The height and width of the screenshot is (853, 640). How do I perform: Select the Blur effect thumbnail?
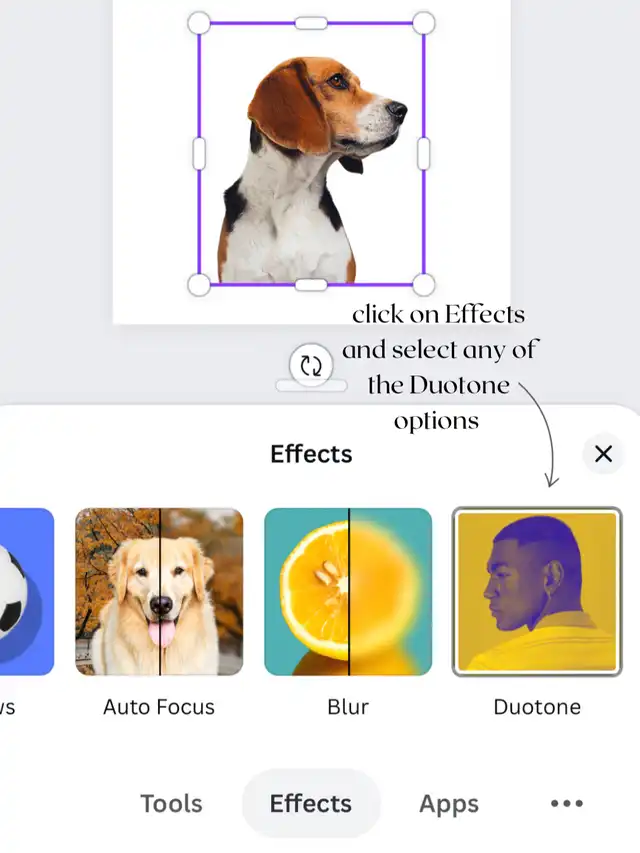tap(348, 592)
